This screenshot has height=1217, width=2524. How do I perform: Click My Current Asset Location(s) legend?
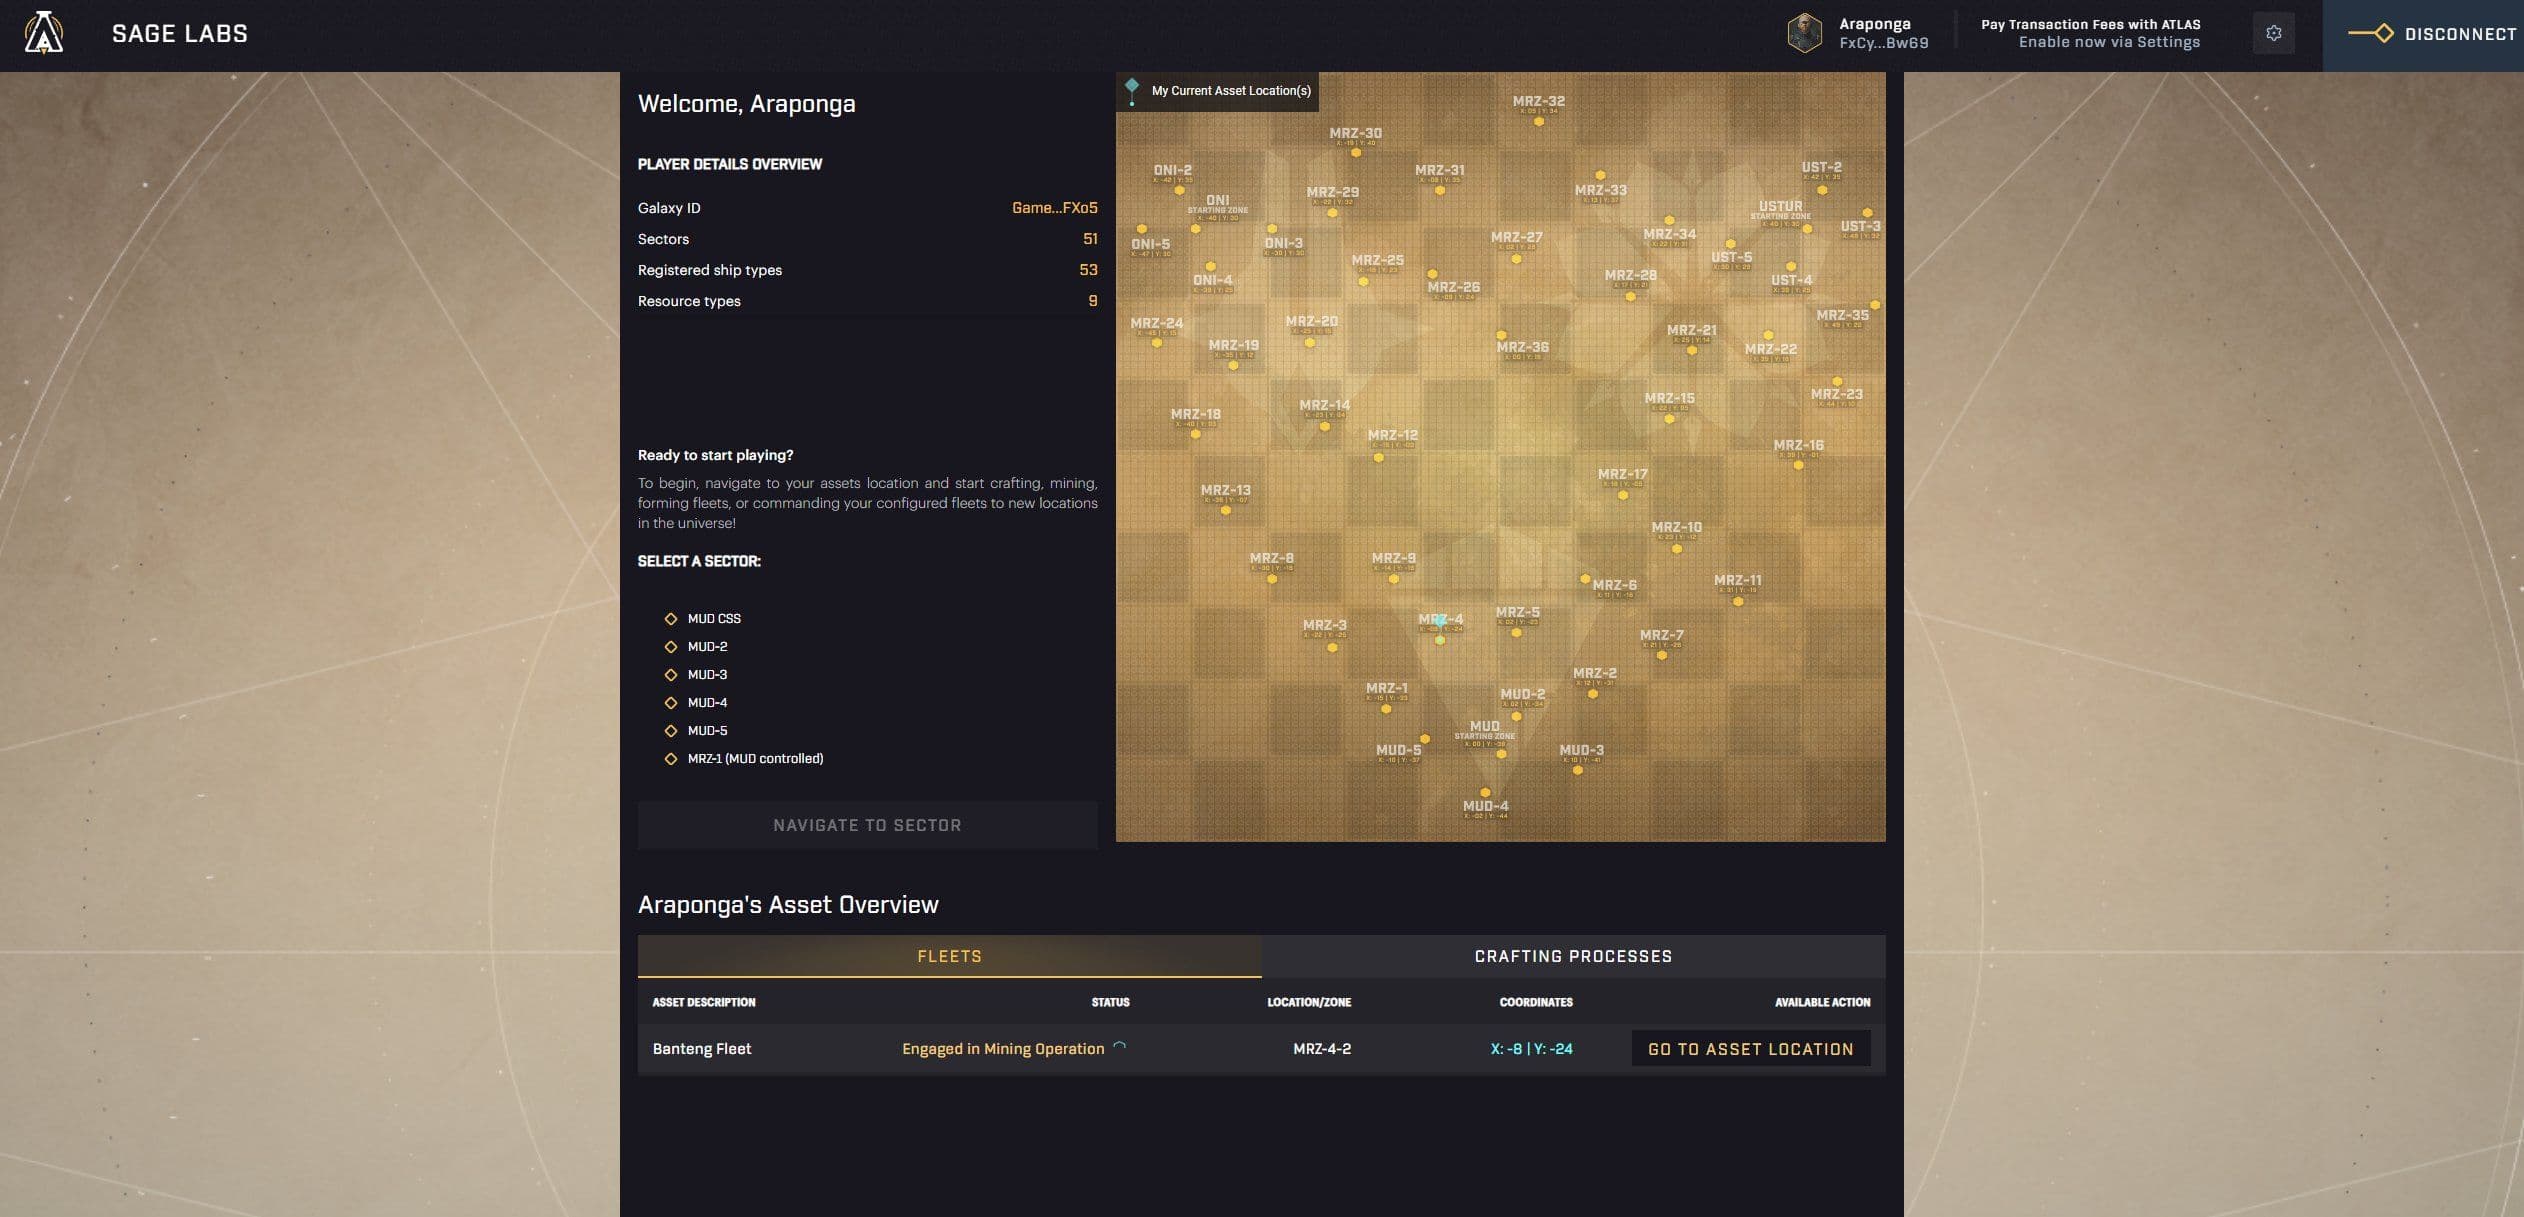1218,91
